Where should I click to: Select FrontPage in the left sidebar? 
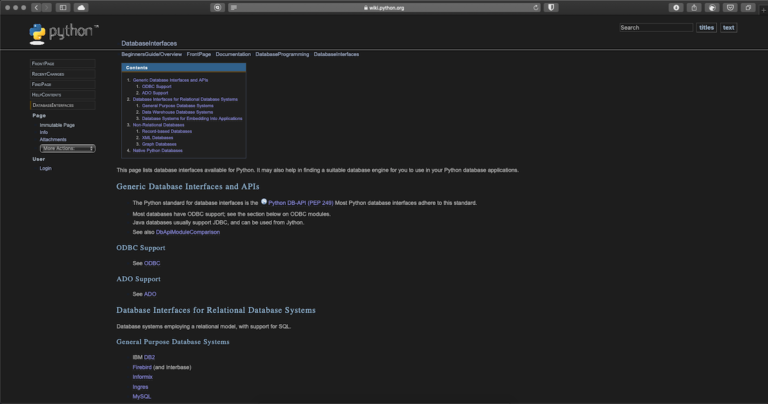coord(63,64)
